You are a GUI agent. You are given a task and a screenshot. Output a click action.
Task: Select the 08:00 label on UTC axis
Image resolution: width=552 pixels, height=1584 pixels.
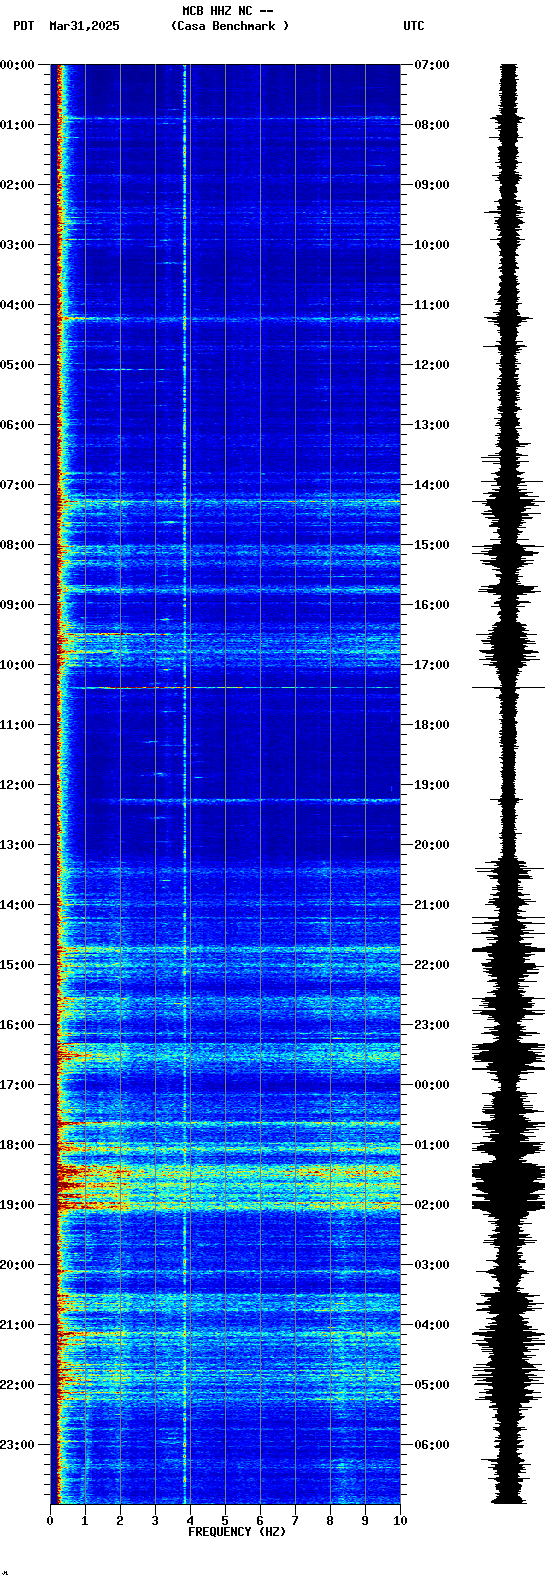[432, 125]
